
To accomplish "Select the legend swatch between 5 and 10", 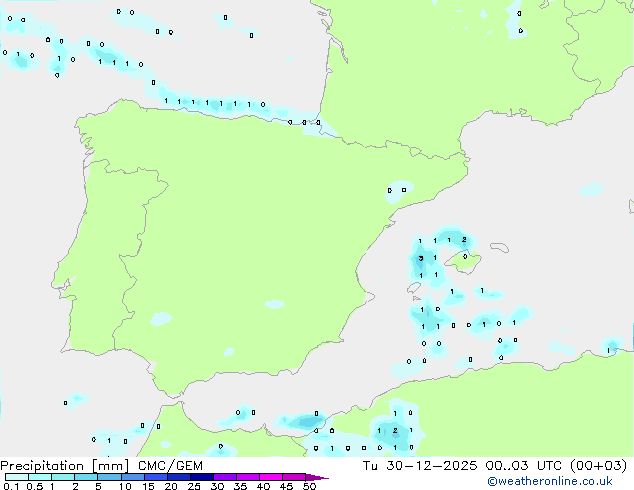I will click(110, 478).
